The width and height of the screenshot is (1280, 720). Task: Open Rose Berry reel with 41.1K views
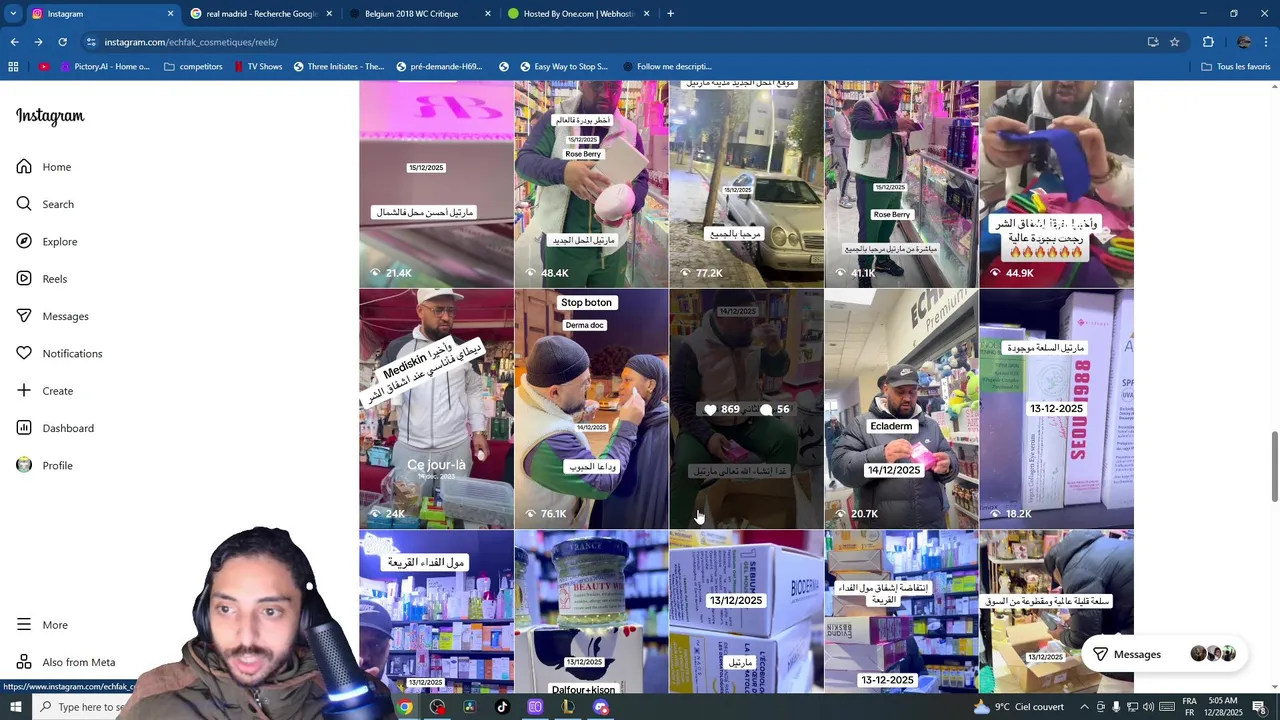click(901, 184)
